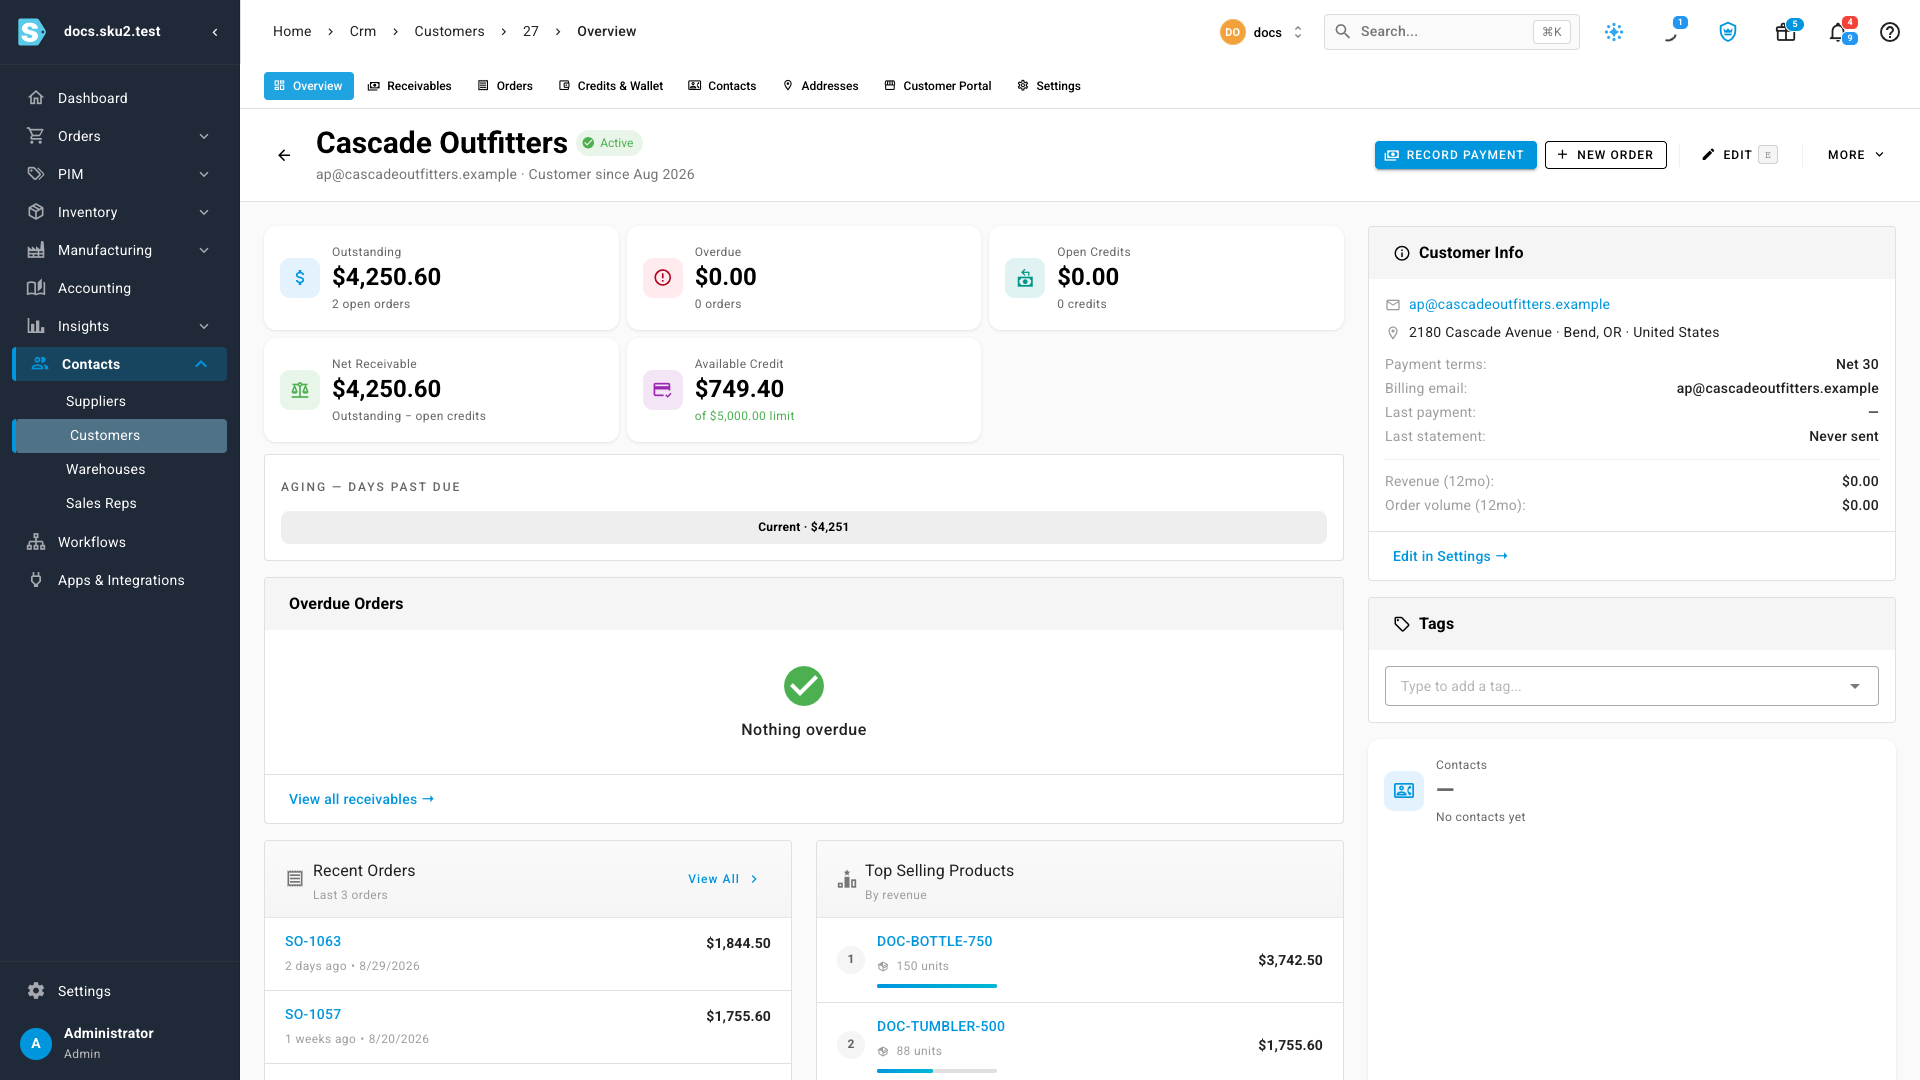Viewport: 1920px width, 1080px height.
Task: Click the Tags label icon
Action: (1402, 624)
